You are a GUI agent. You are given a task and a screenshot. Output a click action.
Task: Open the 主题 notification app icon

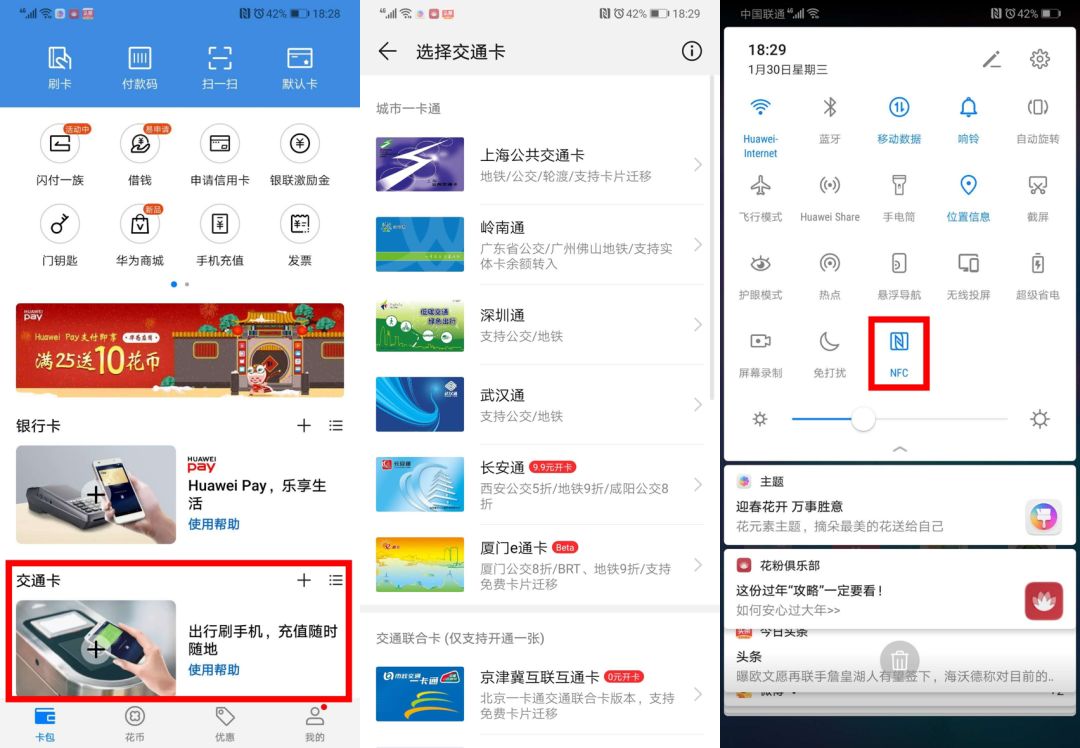point(1044,517)
